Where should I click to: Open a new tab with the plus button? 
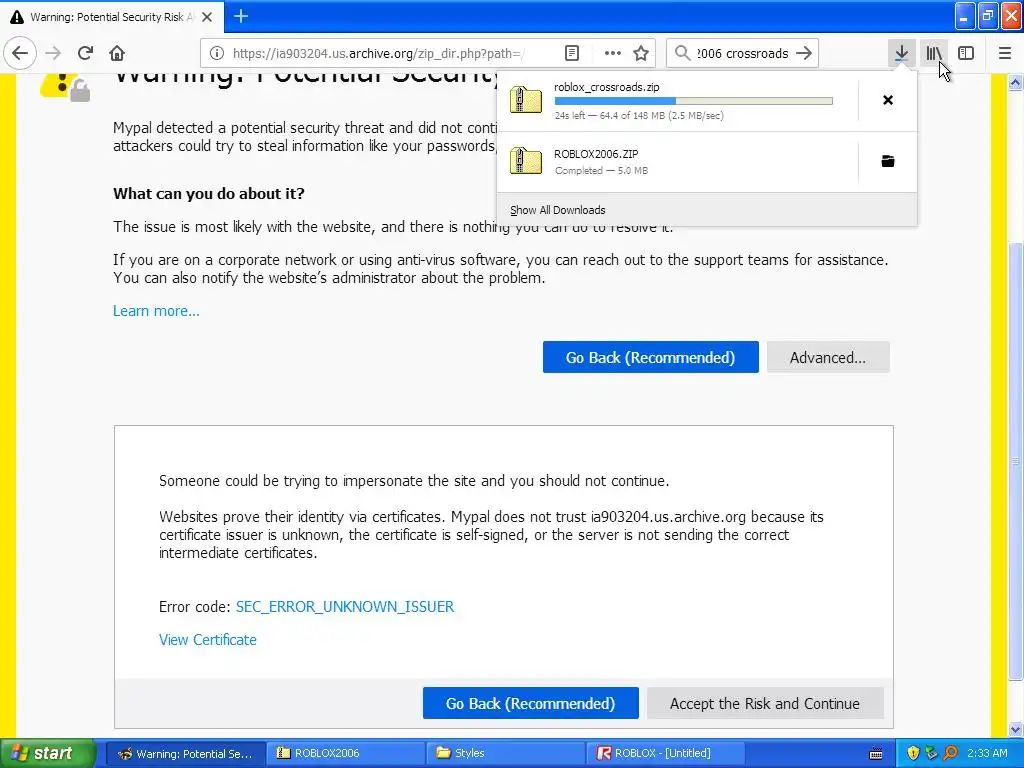tap(241, 16)
